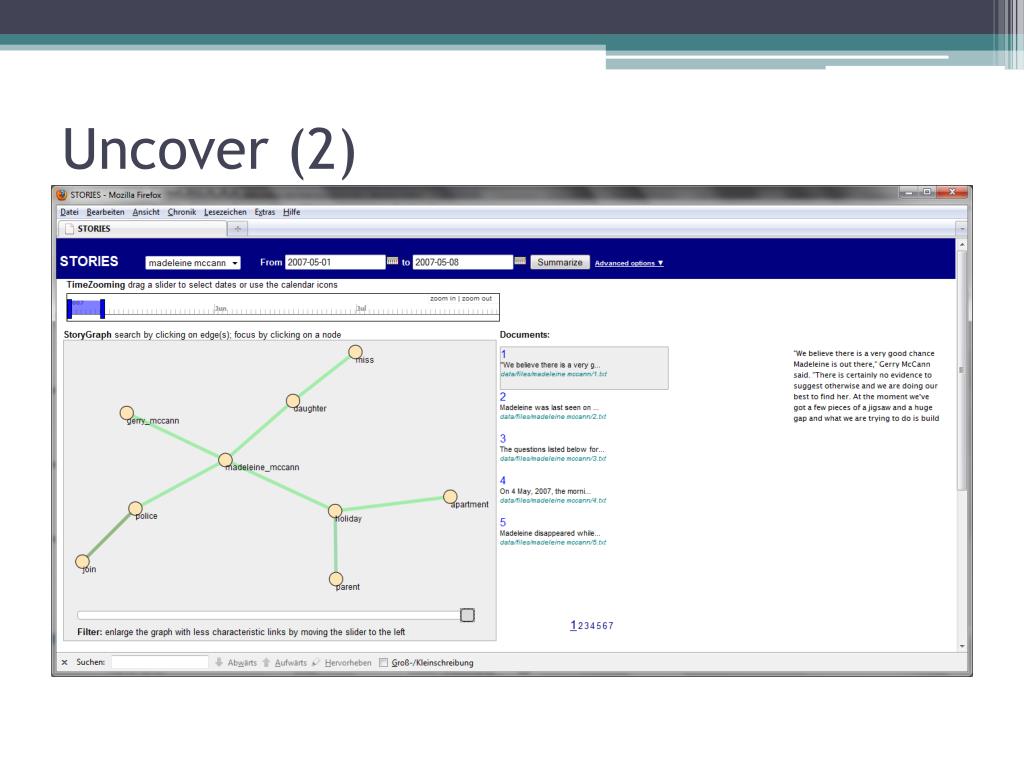Open document 1 link
Image resolution: width=1024 pixels, height=768 pixels.
pos(503,354)
